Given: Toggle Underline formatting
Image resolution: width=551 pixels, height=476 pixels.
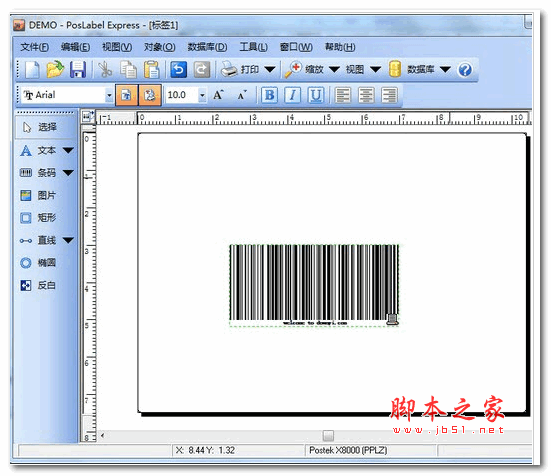Looking at the screenshot, I should tap(316, 95).
